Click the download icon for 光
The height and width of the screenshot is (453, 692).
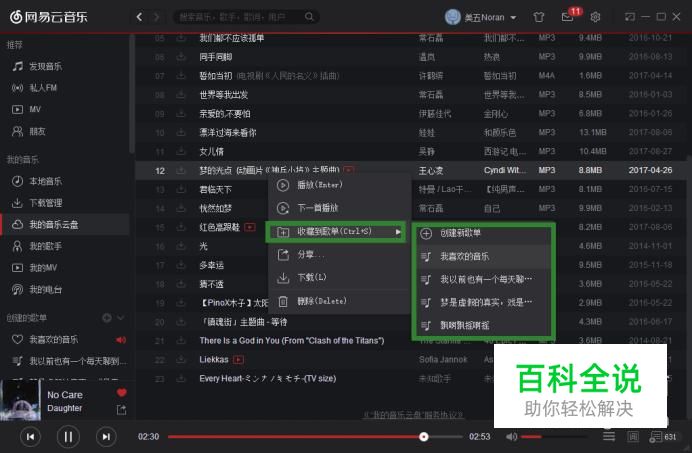(x=181, y=246)
